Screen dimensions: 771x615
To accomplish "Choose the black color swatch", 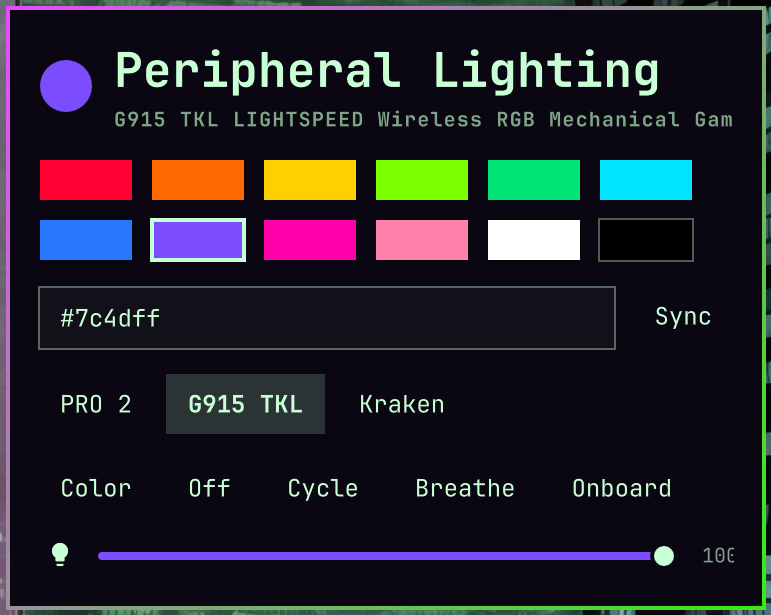I will pyautogui.click(x=646, y=240).
